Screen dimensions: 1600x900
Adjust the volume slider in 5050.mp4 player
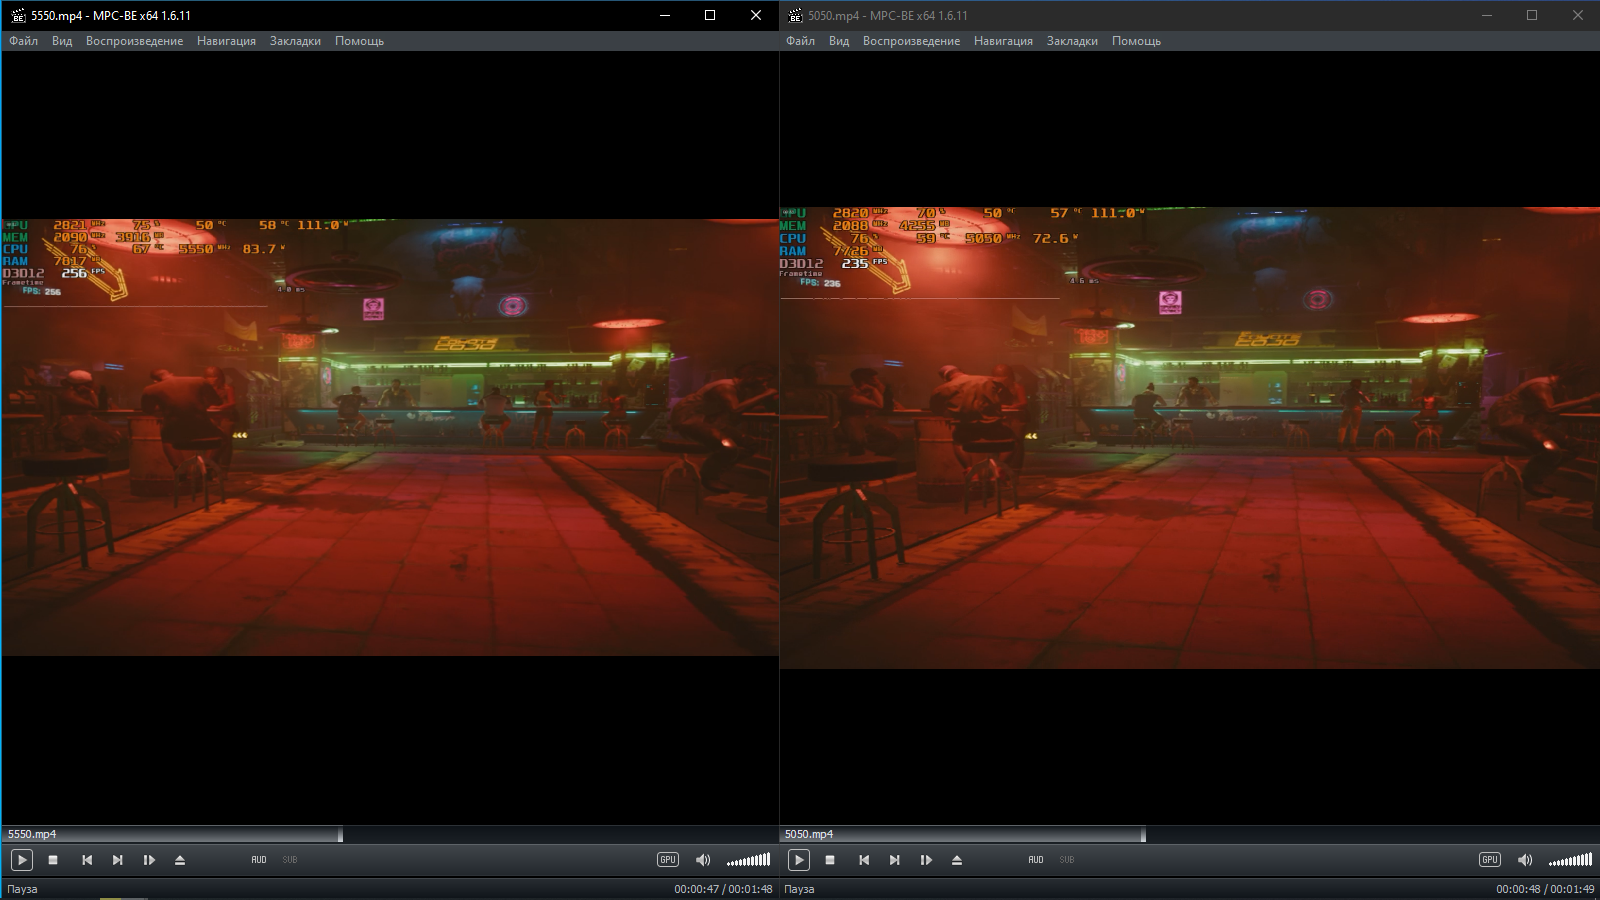(1570, 860)
